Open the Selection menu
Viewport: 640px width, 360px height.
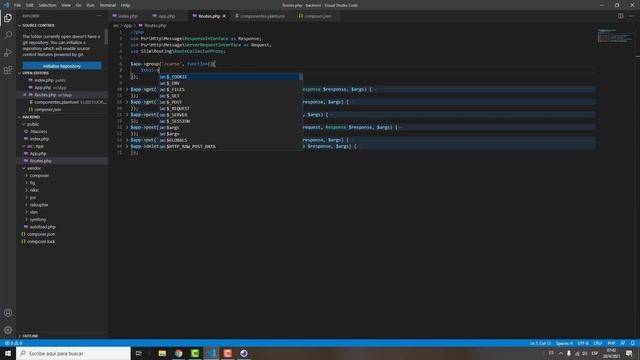(x=47, y=5)
